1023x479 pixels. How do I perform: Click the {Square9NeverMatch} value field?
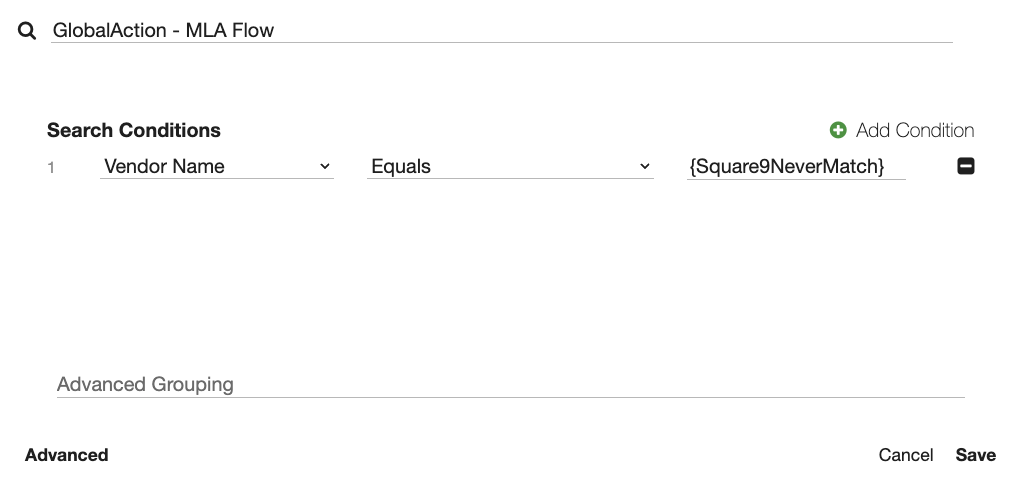coord(795,167)
